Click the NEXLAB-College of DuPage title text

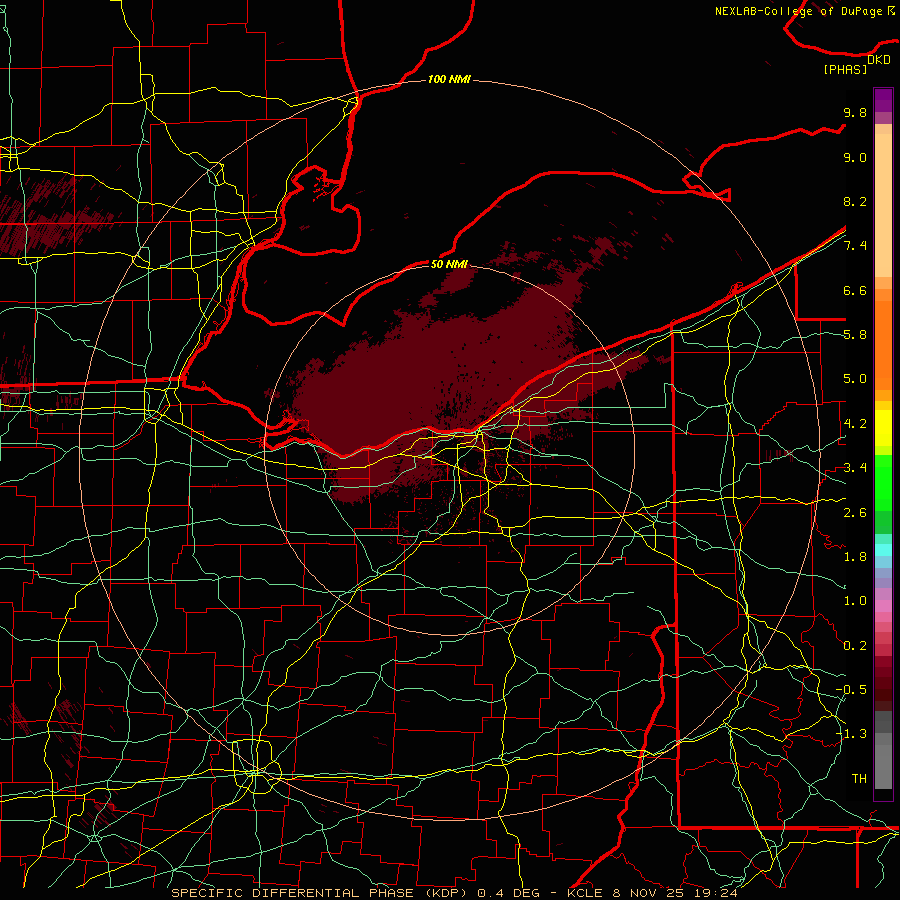[x=798, y=11]
